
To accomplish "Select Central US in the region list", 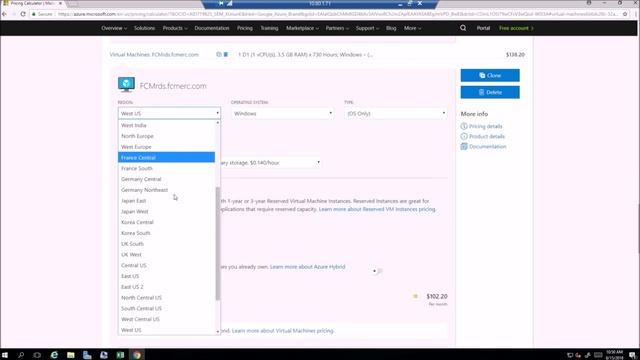I will [167, 265].
